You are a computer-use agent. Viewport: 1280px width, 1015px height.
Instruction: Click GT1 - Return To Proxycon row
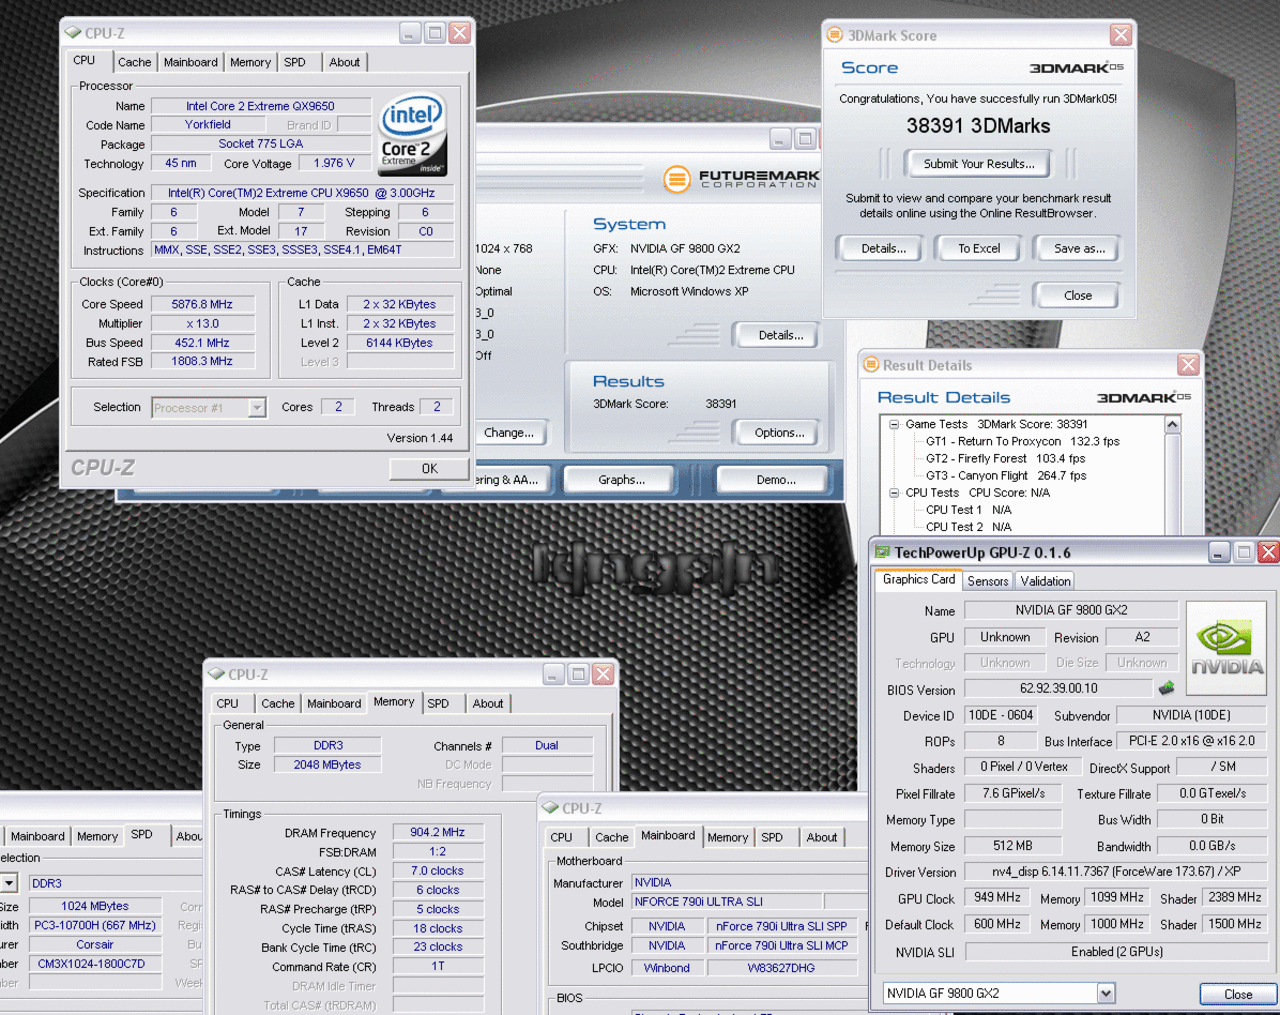pos(1022,441)
